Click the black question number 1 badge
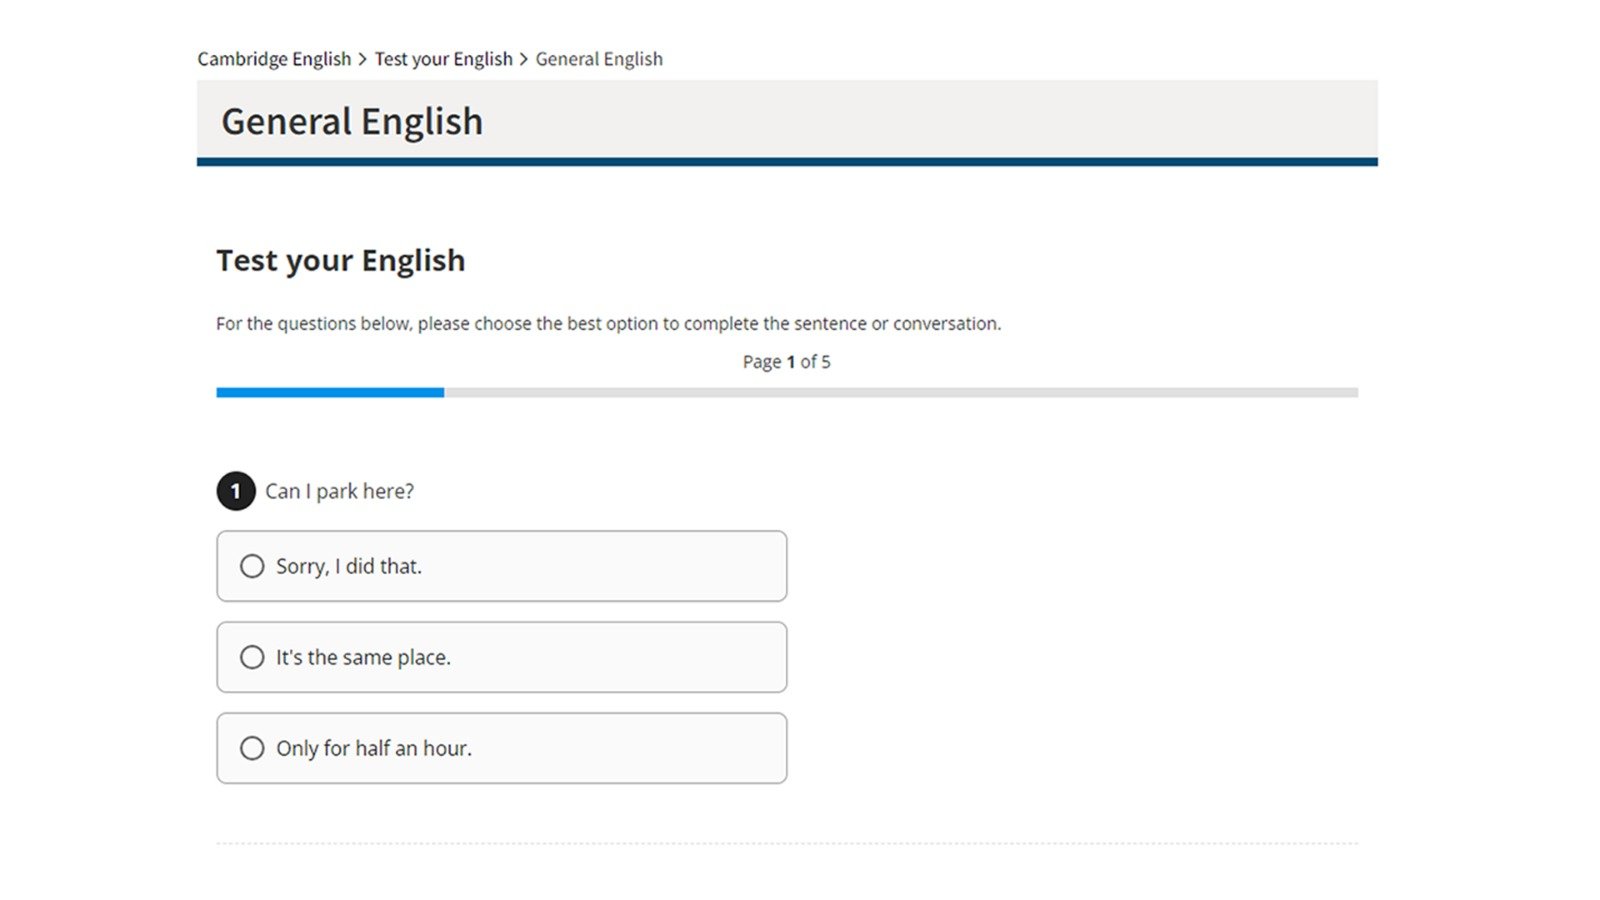This screenshot has height=900, width=1600. (x=236, y=491)
